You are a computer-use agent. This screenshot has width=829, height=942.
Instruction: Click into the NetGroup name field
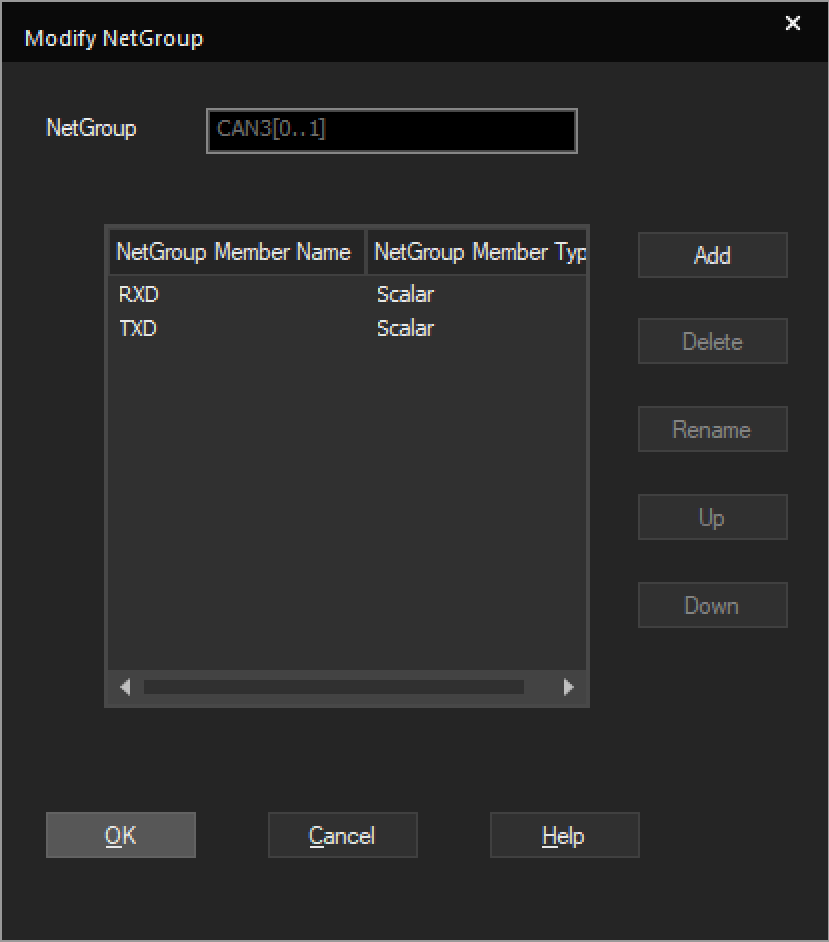coord(392,131)
